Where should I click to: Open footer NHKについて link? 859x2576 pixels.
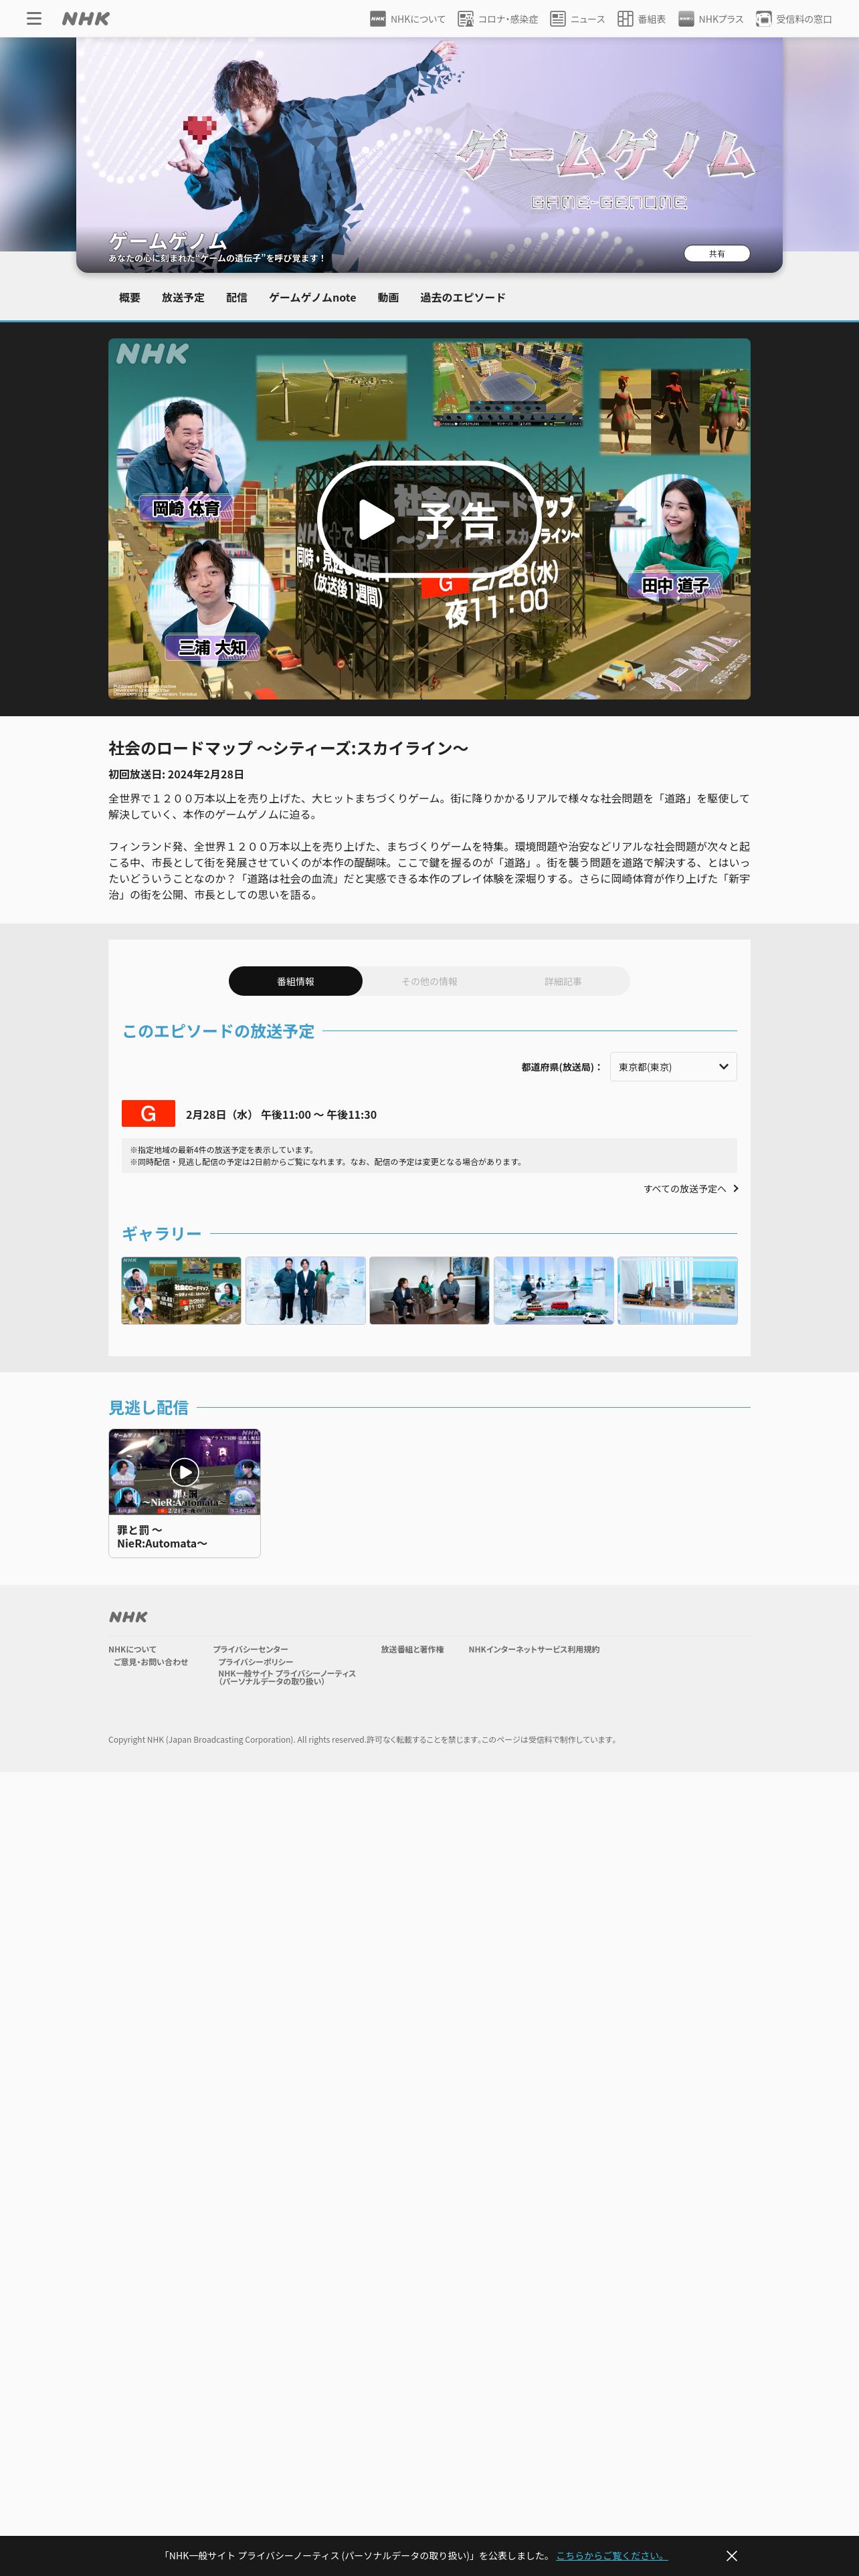pyautogui.click(x=132, y=1649)
